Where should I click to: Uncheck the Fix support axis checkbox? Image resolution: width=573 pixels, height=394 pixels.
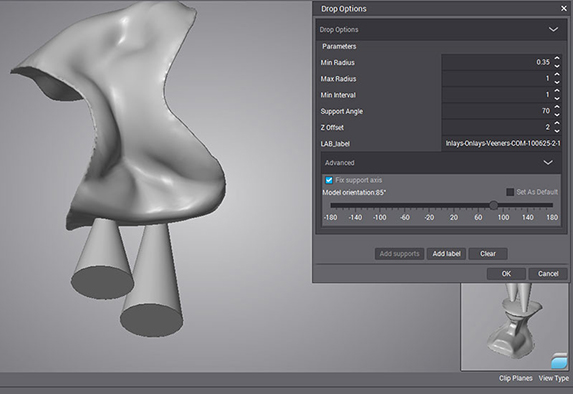[329, 180]
